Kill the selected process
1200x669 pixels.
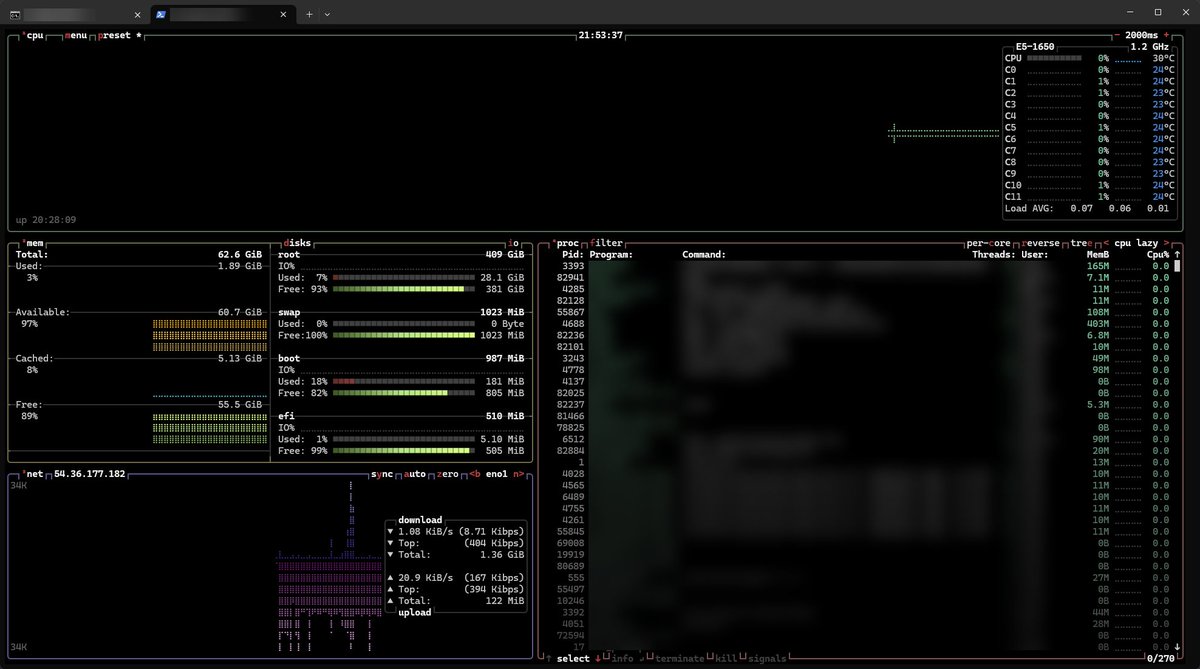(724, 658)
